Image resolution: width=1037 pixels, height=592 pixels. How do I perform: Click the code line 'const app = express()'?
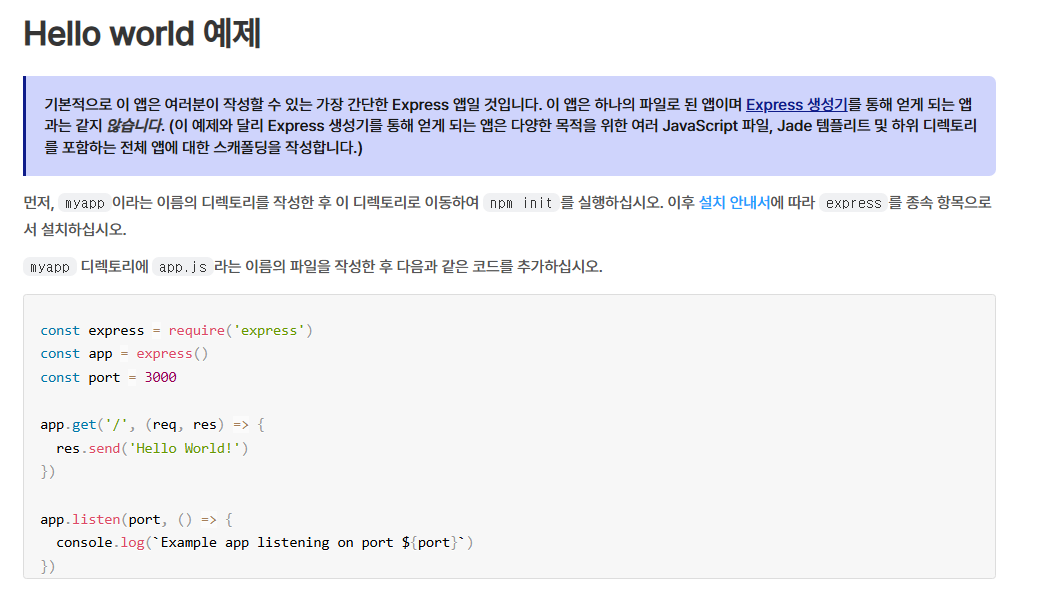pyautogui.click(x=124, y=354)
